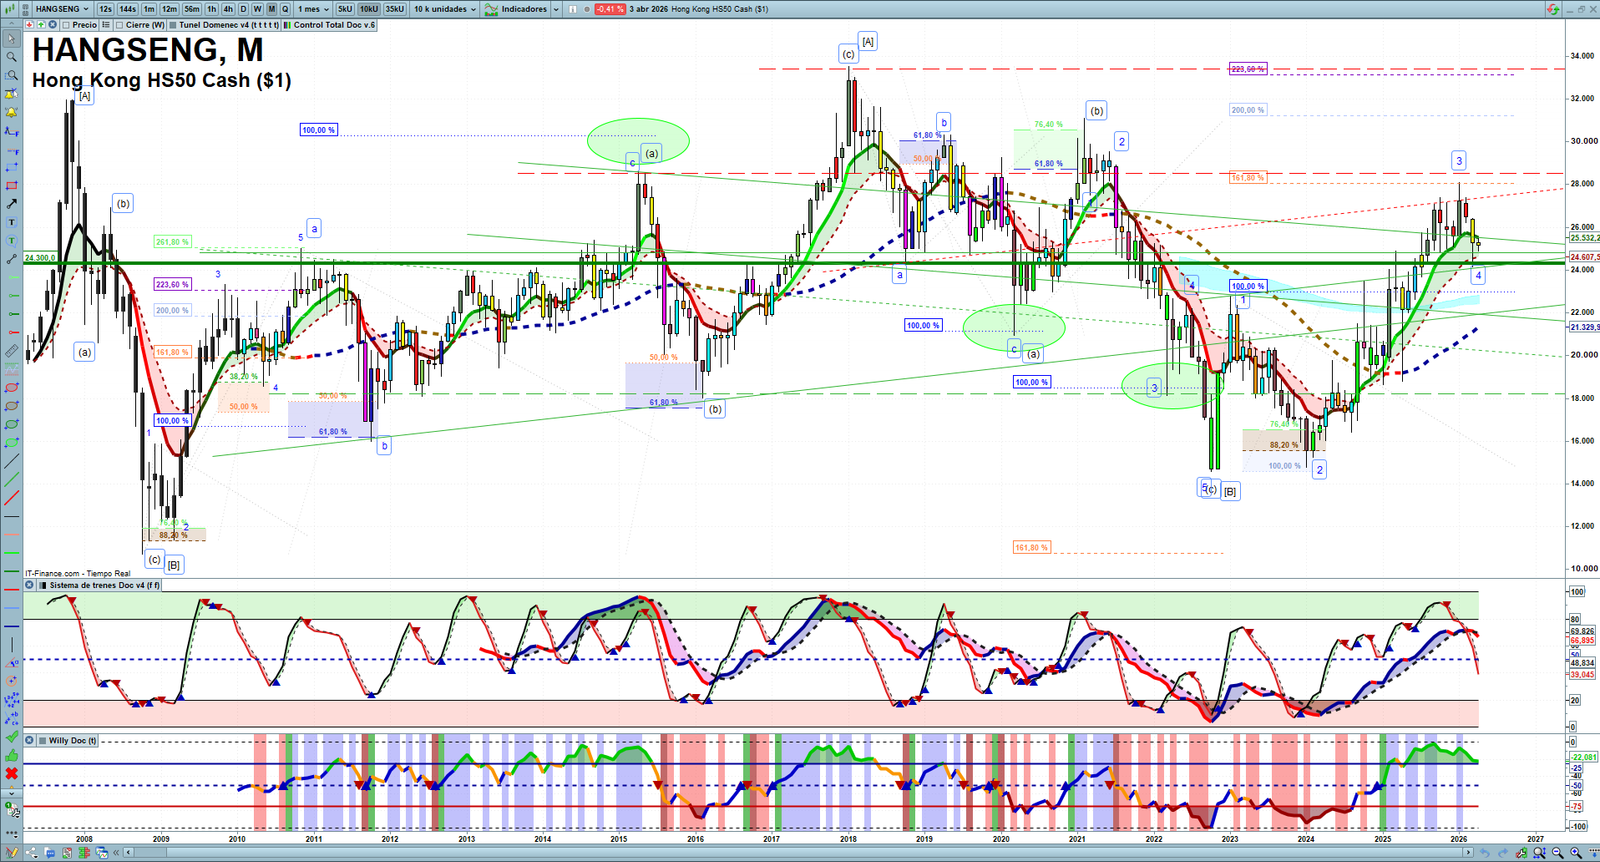
Task: Click the blue X icon beside Precio
Action: pyautogui.click(x=52, y=25)
